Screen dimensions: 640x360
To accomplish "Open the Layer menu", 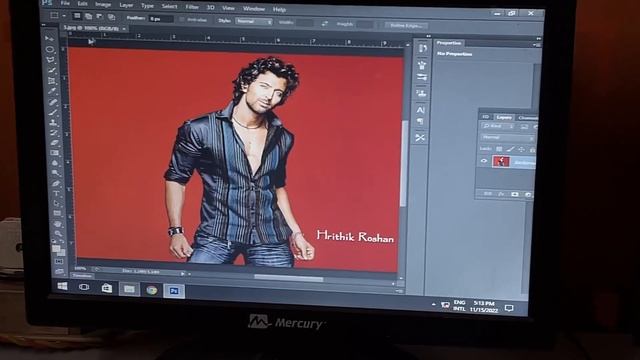I will point(126,5).
